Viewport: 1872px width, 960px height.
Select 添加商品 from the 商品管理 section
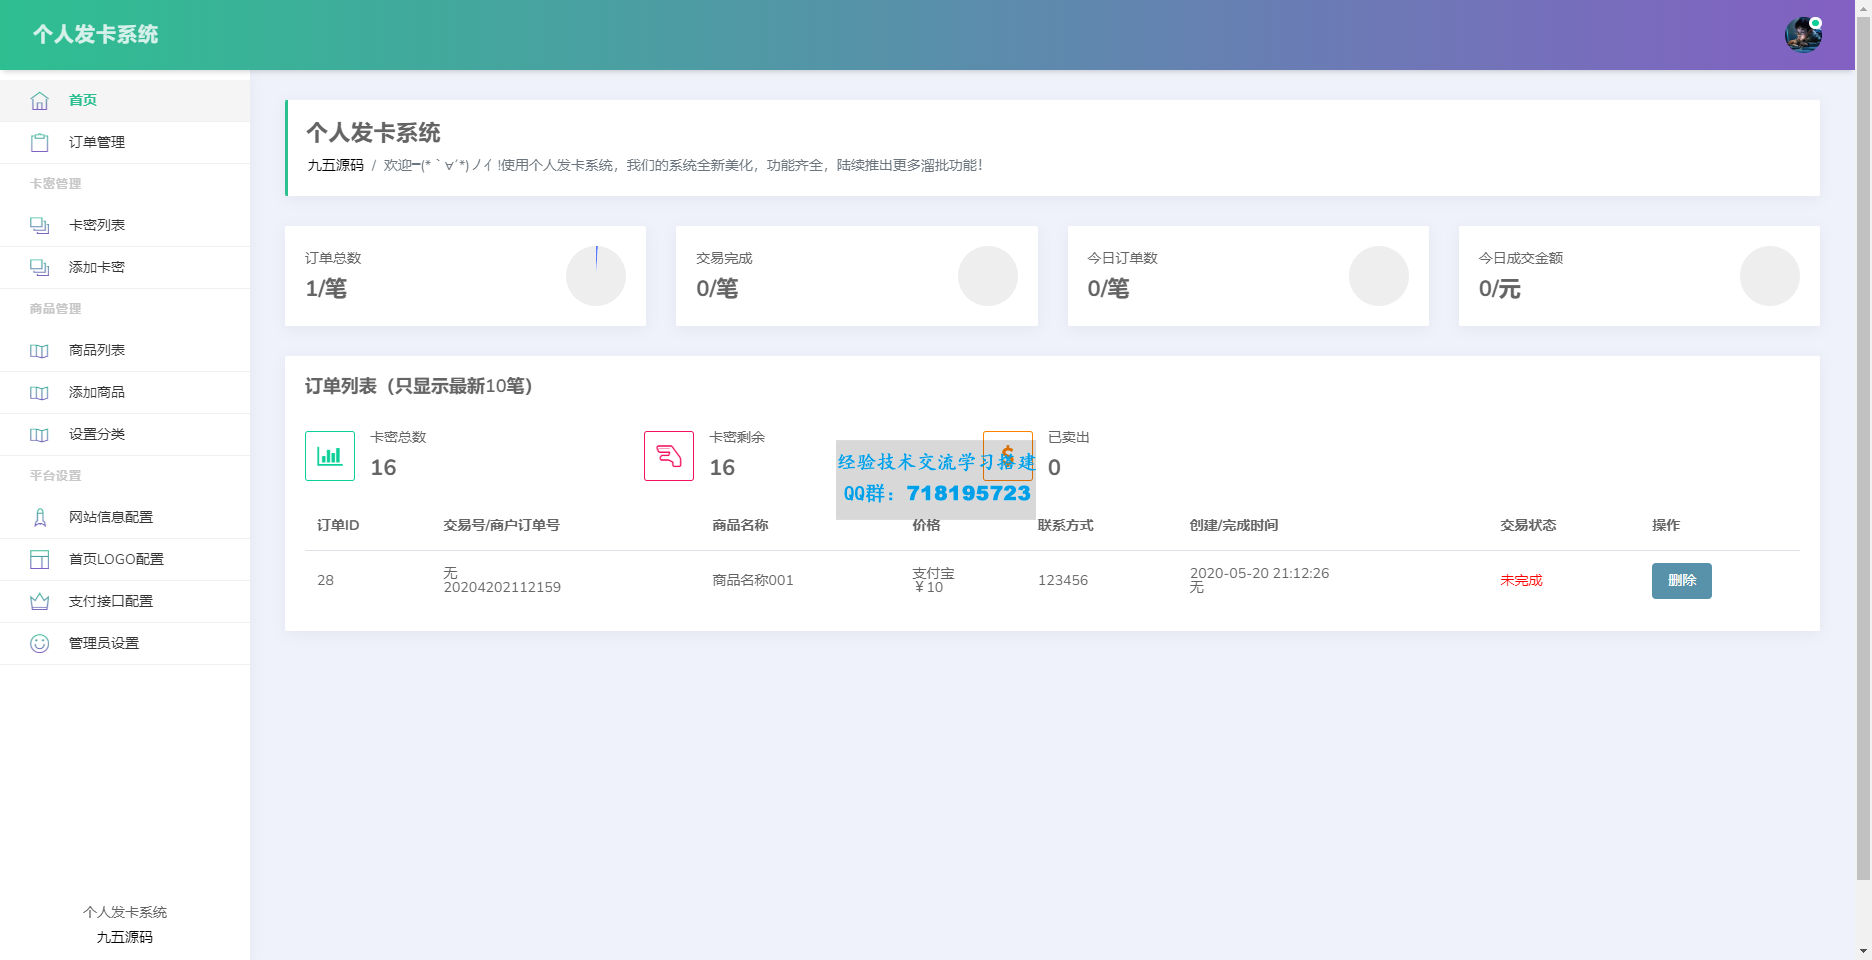tap(96, 392)
